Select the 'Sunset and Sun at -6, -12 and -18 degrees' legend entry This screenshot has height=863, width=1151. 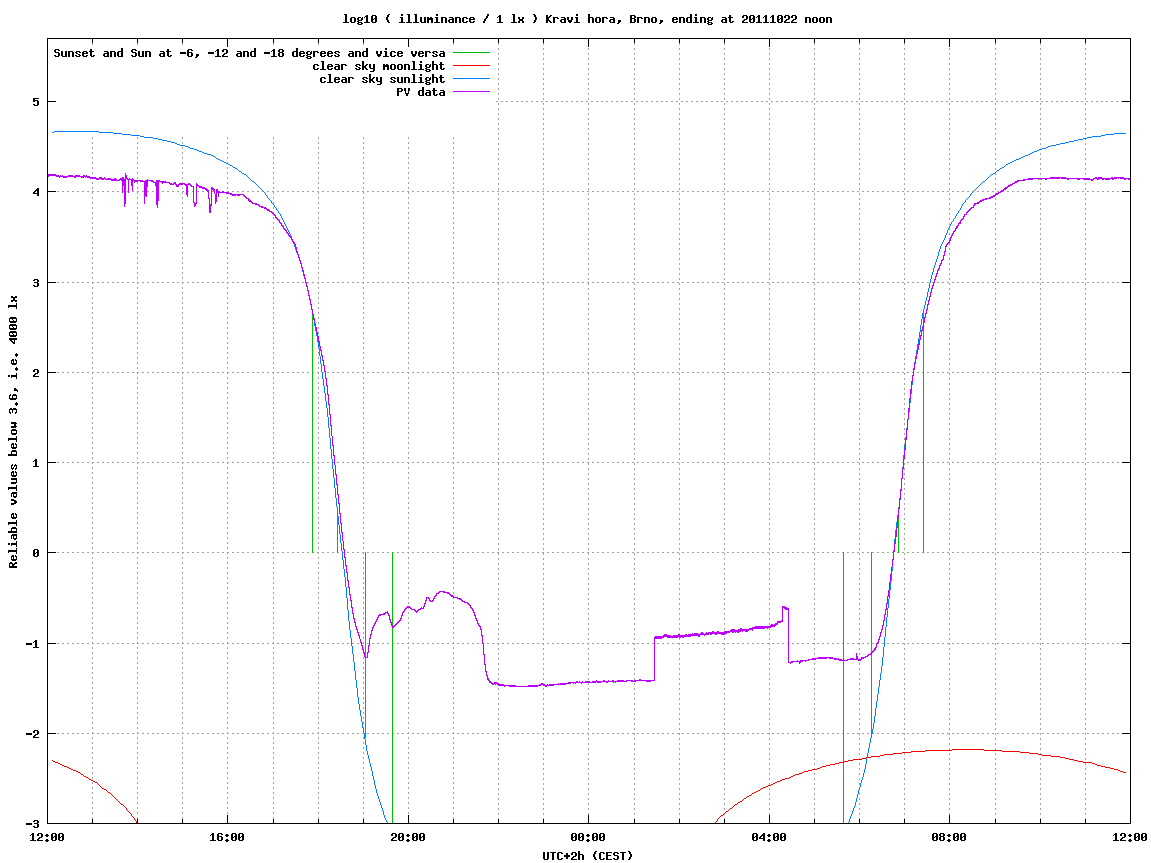[249, 53]
